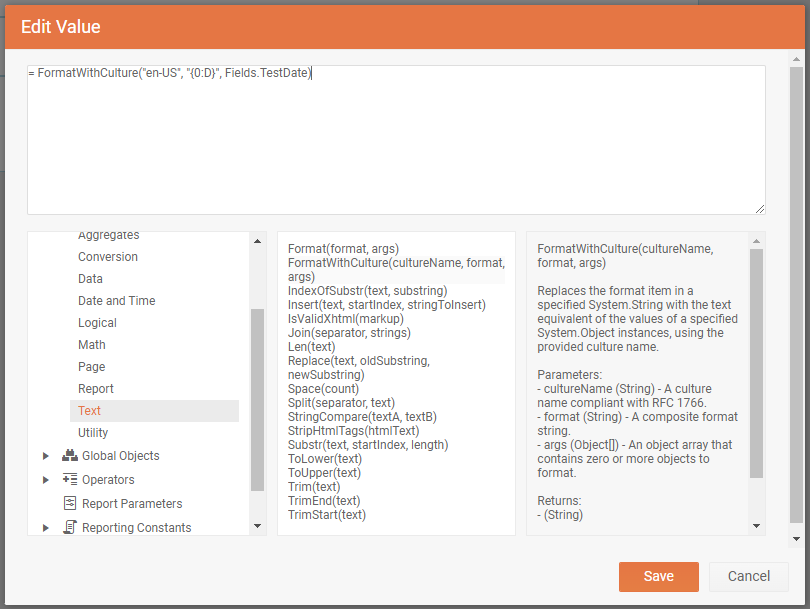The width and height of the screenshot is (810, 609).
Task: Click the Operators icon in tree
Action: coord(70,480)
